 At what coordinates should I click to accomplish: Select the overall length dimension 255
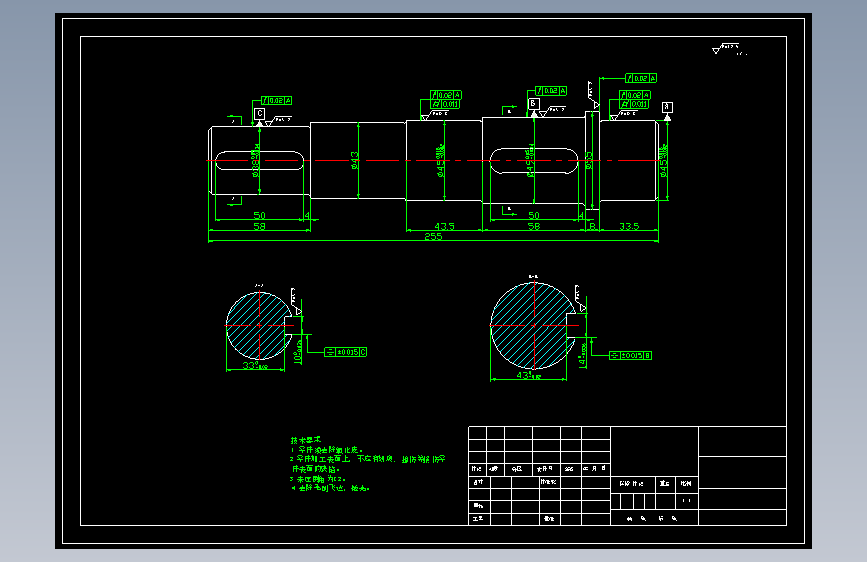click(x=433, y=236)
